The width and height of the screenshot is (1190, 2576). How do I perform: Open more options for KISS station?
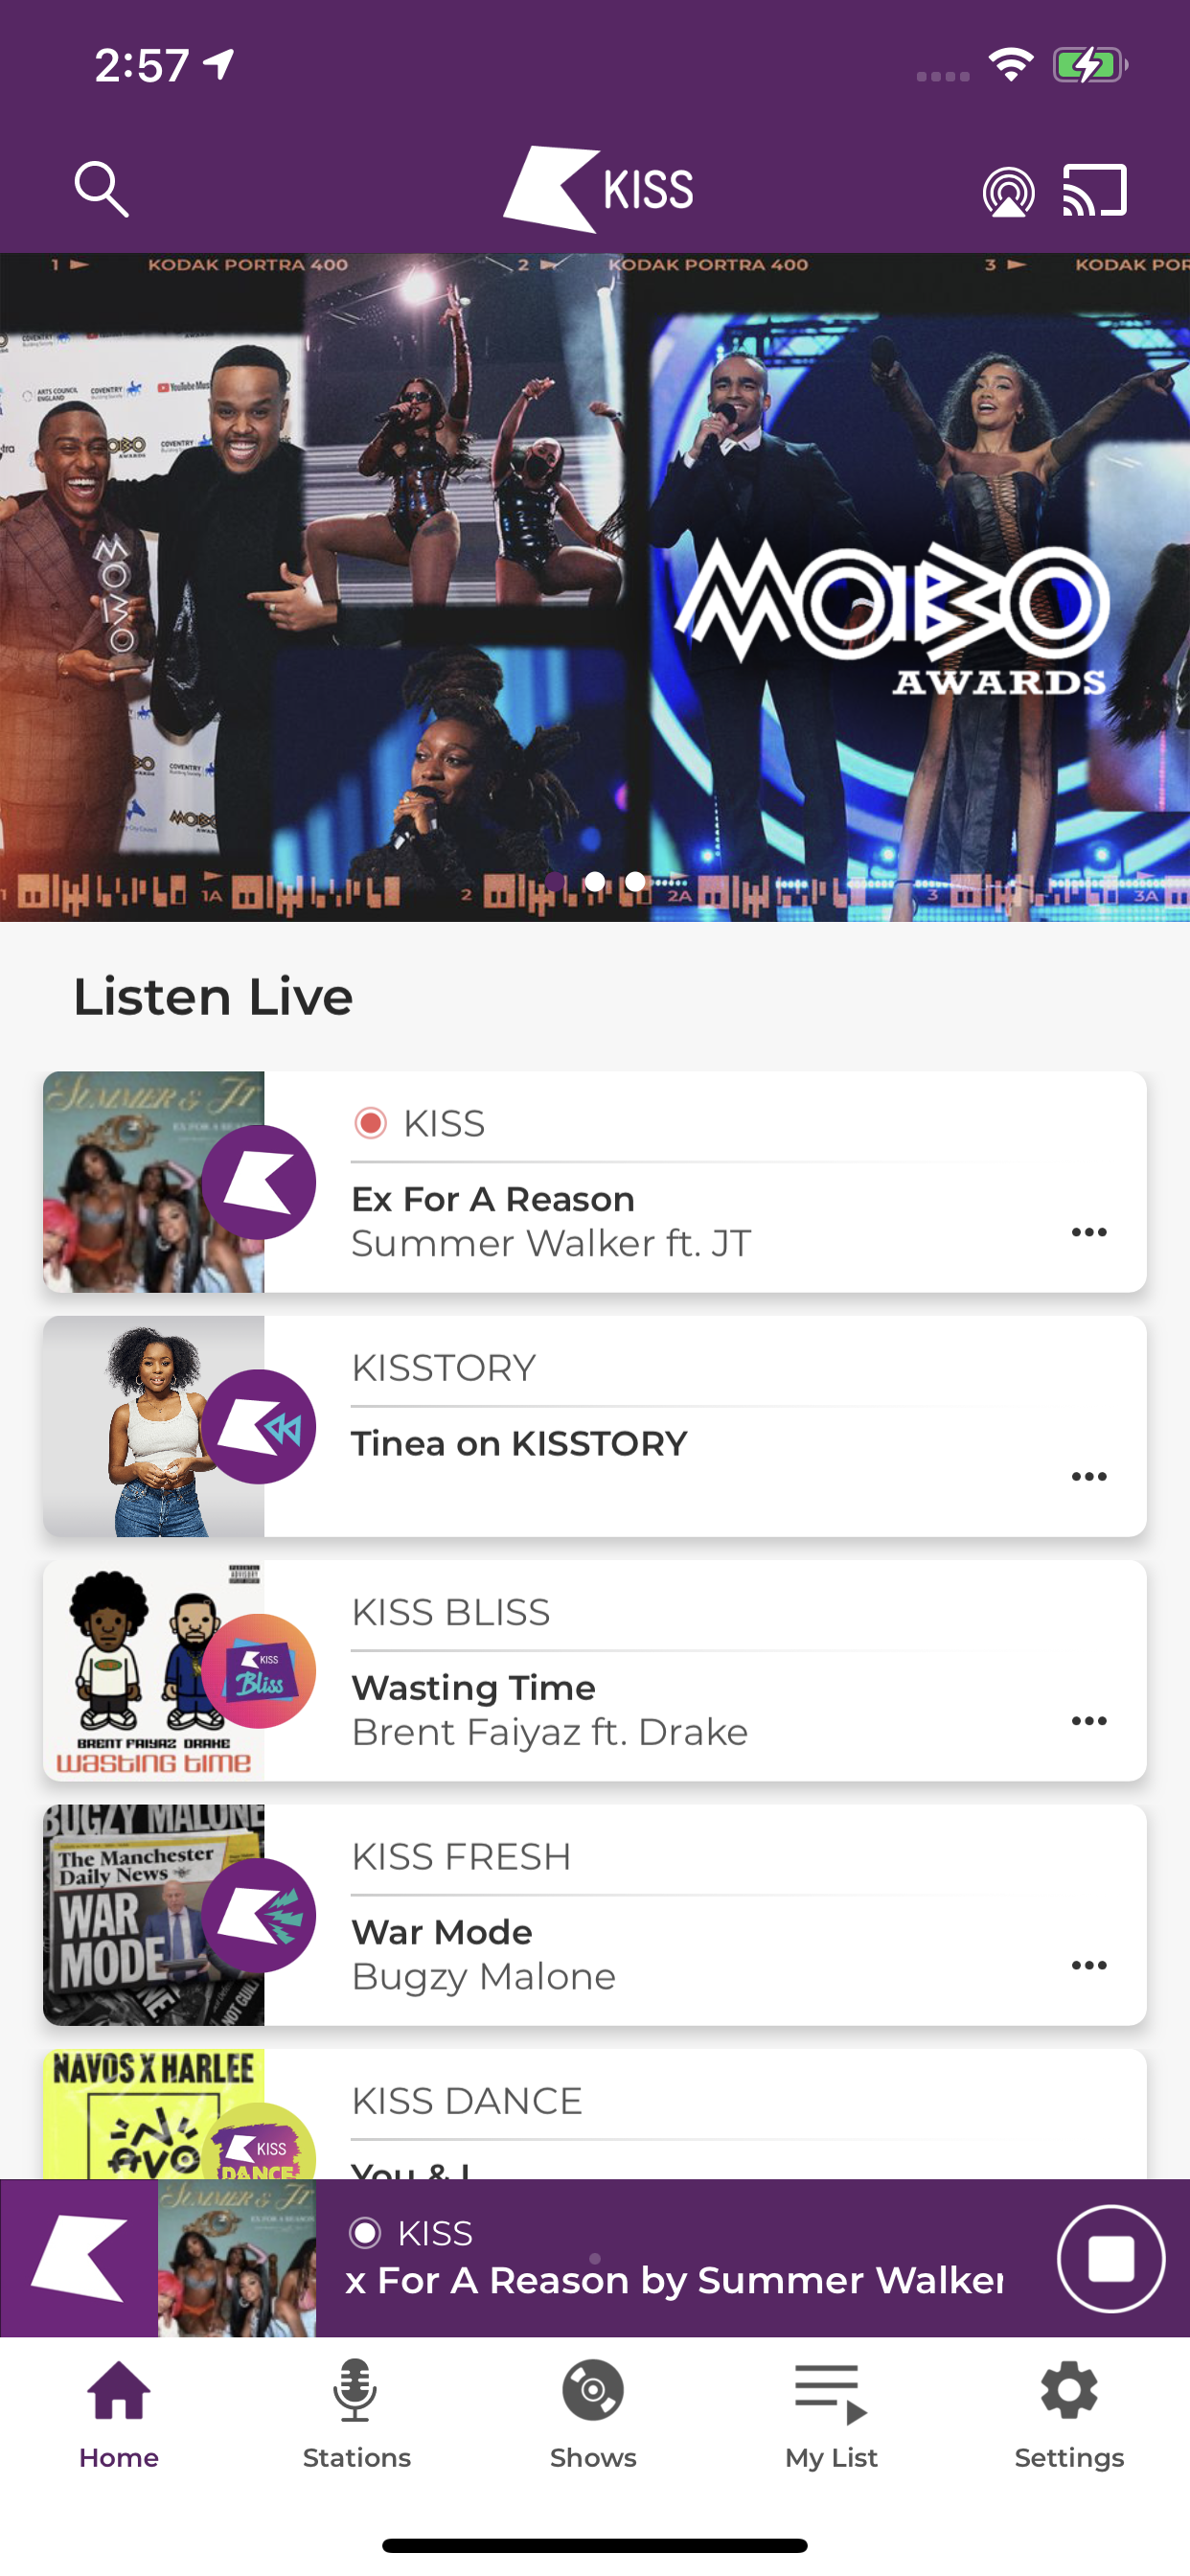1089,1232
